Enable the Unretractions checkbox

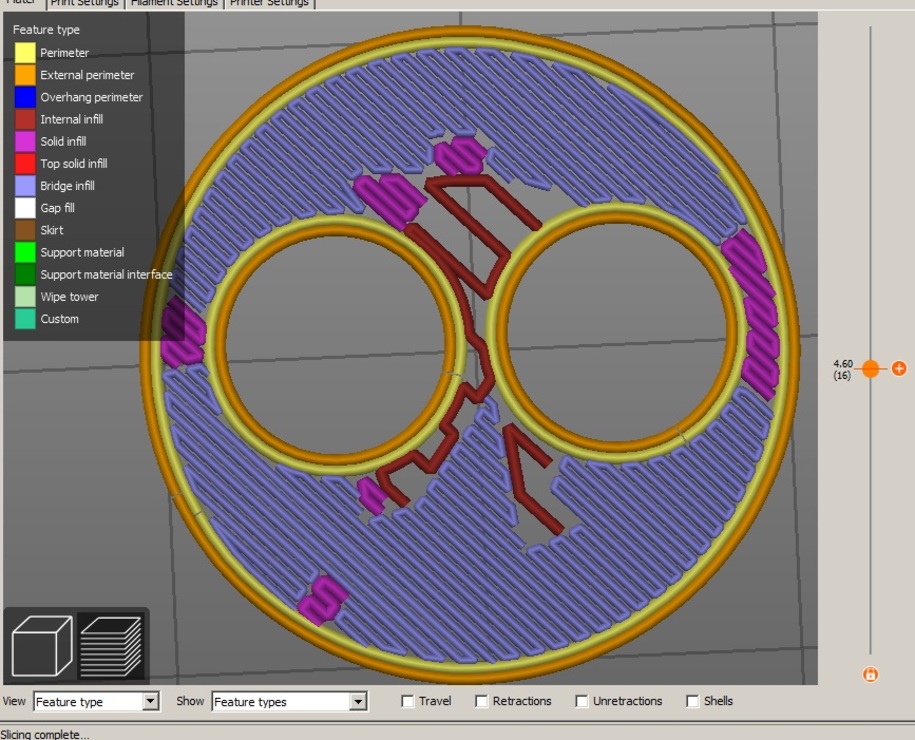click(582, 701)
